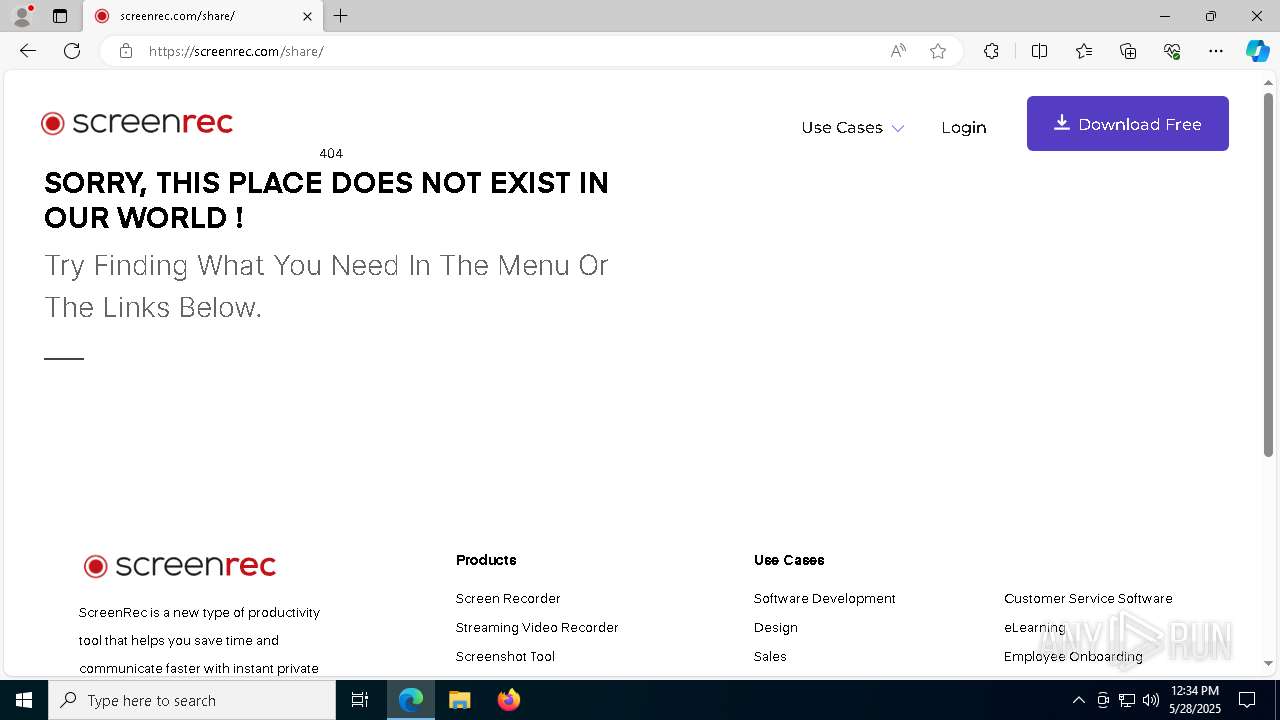Open the Sales use case link
This screenshot has width=1280, height=720.
[x=770, y=656]
